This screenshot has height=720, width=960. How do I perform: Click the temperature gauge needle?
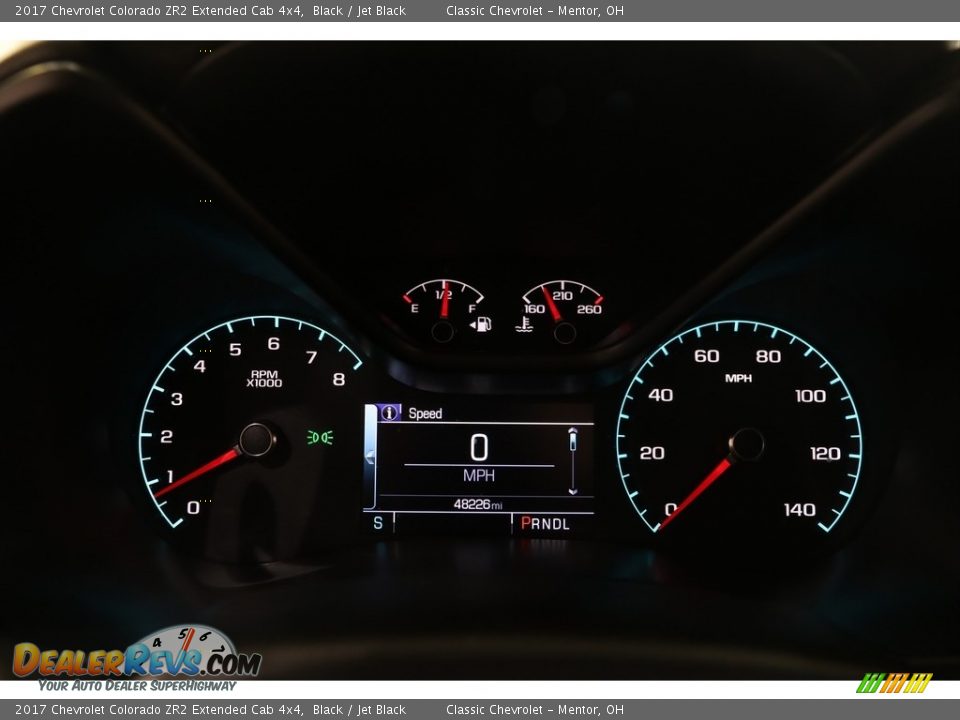[551, 304]
